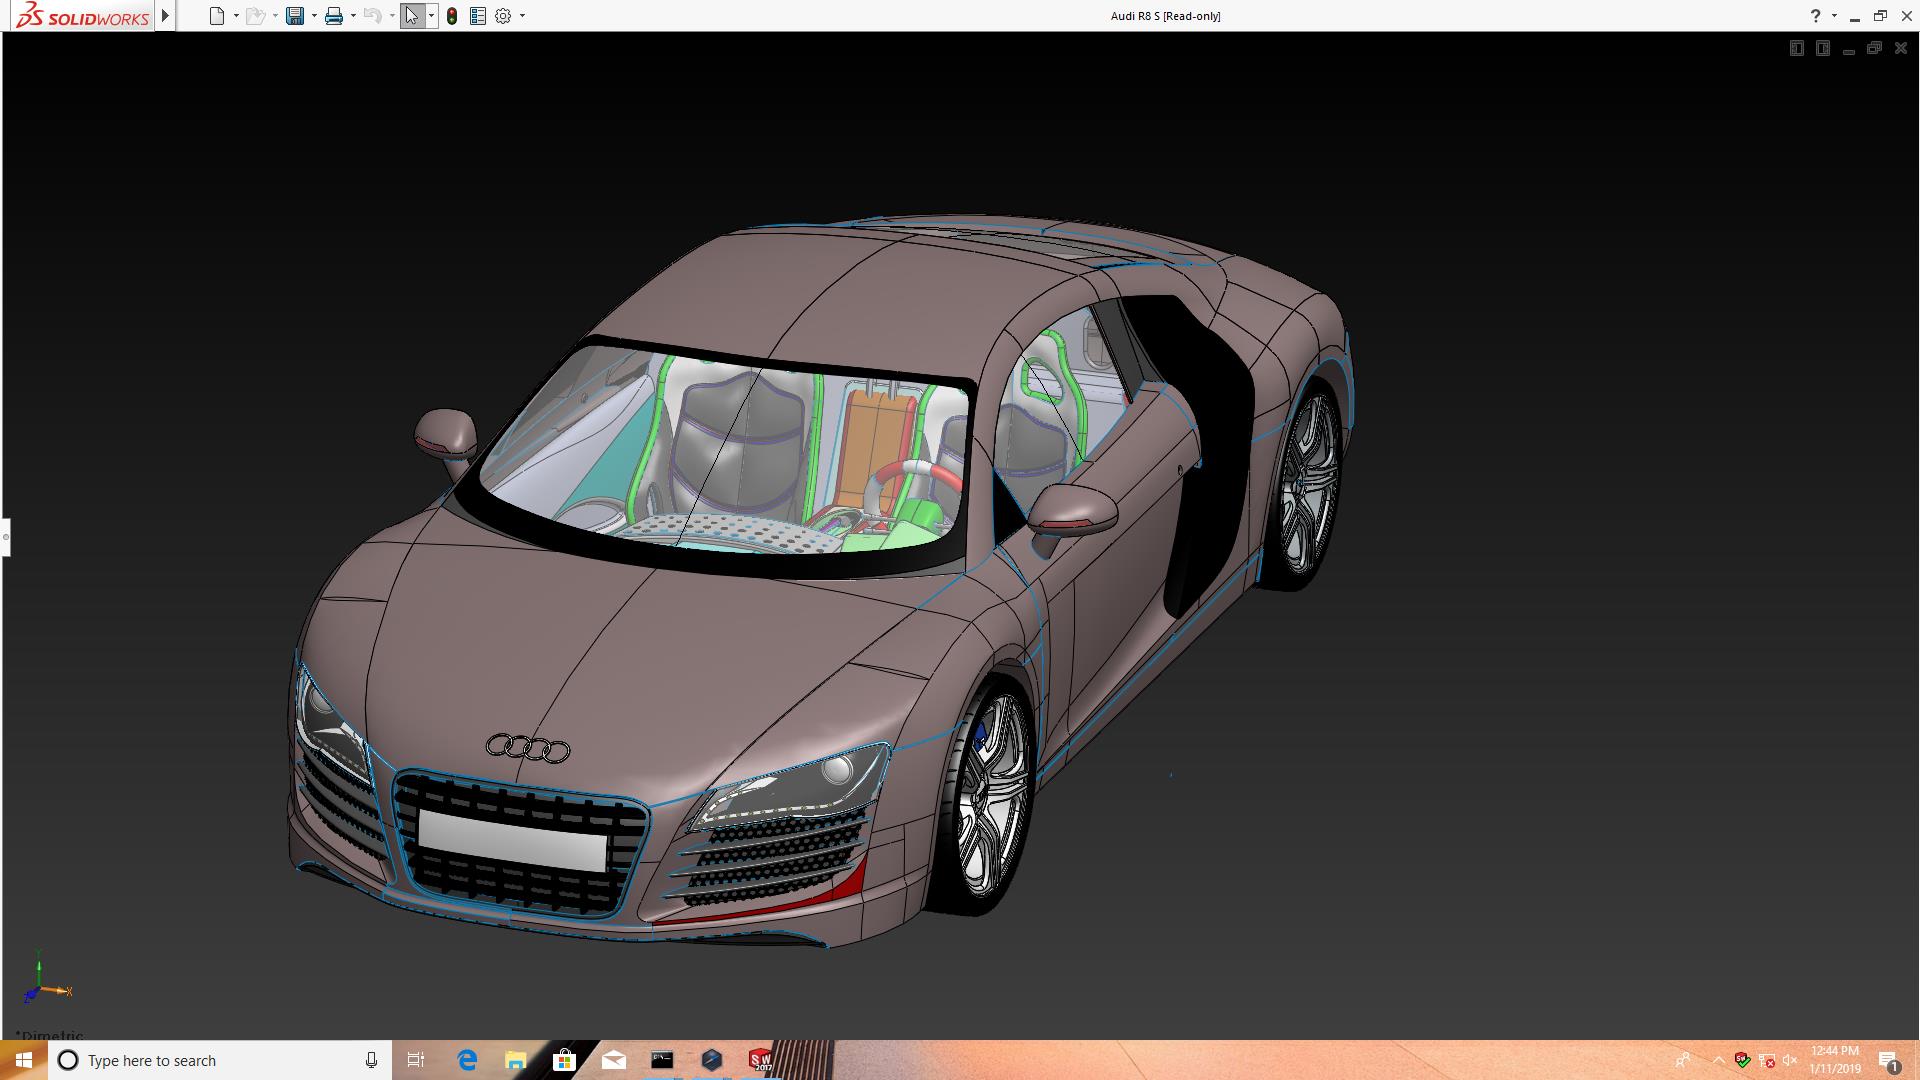Click the SolidWorks logo button

click(x=82, y=16)
